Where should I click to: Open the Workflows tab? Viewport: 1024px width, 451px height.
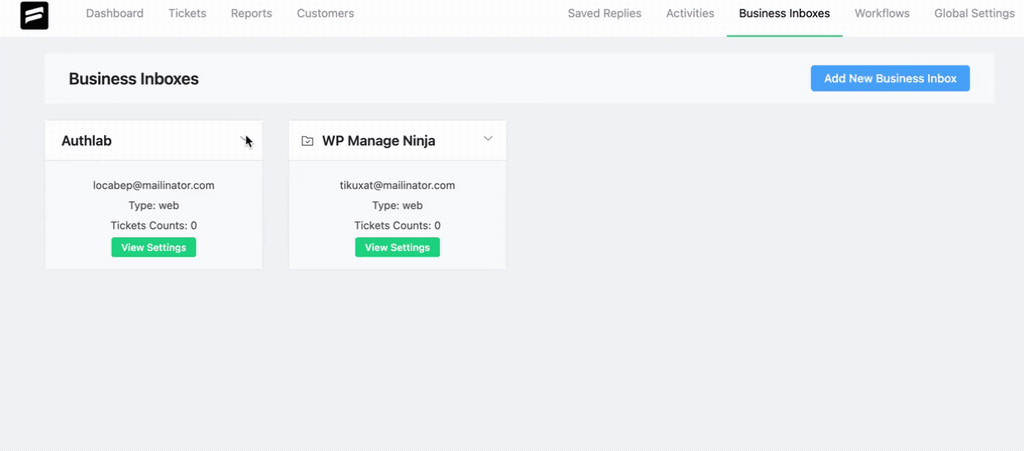[x=882, y=13]
